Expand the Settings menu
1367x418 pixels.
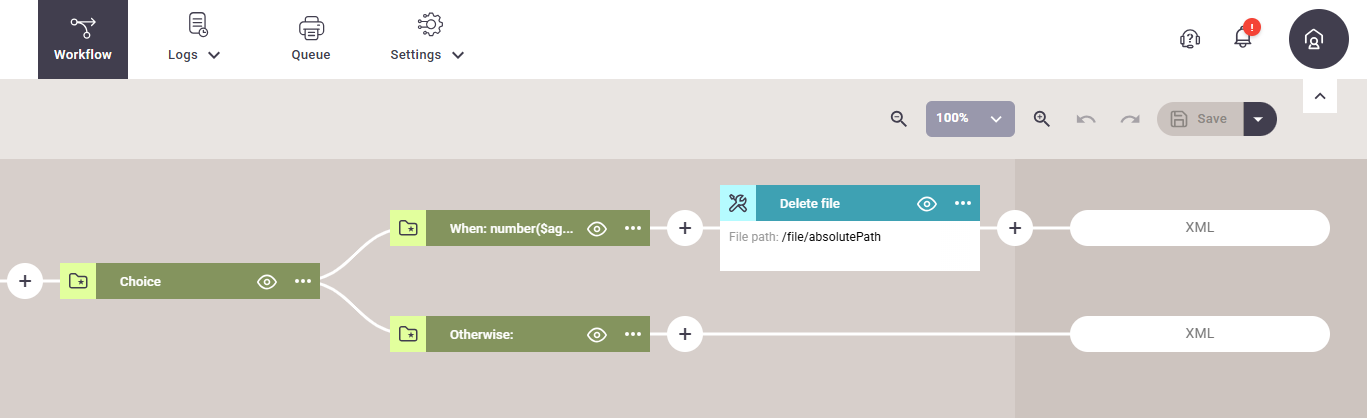point(428,40)
